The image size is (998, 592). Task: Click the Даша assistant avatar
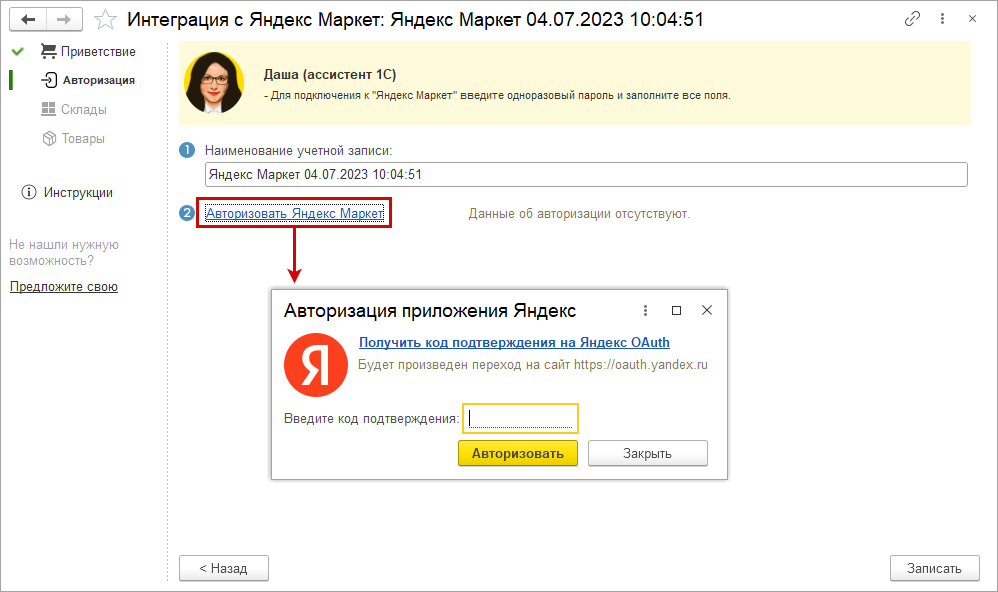[214, 83]
